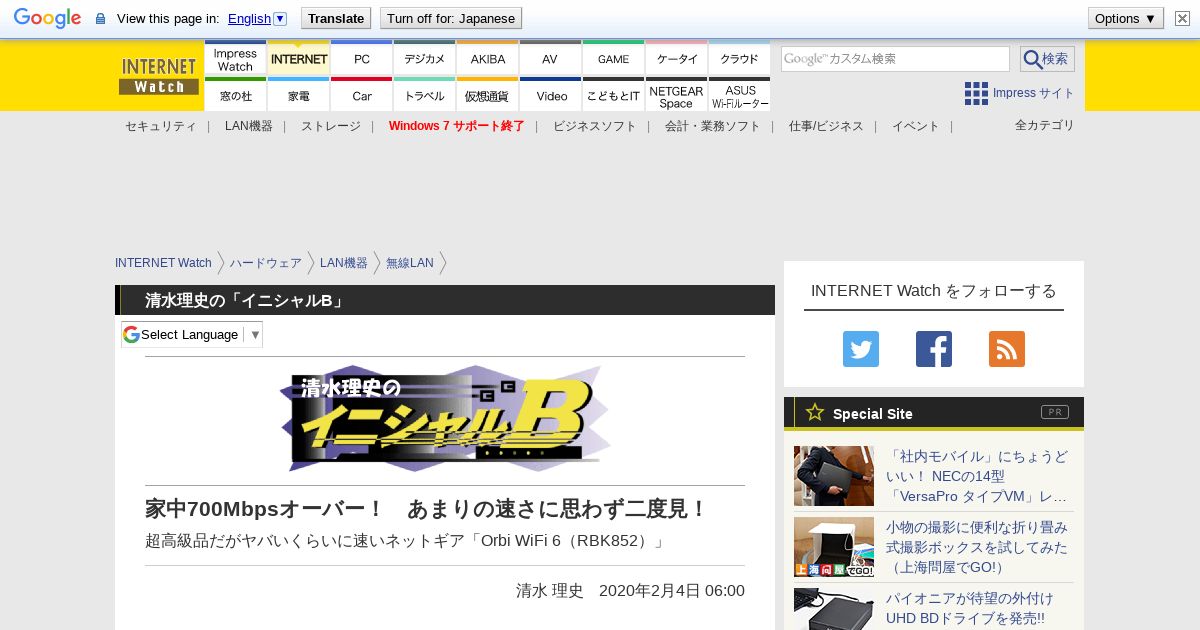Viewport: 1200px width, 630px height.
Task: Open the Impress Watch tab
Action: [235, 59]
